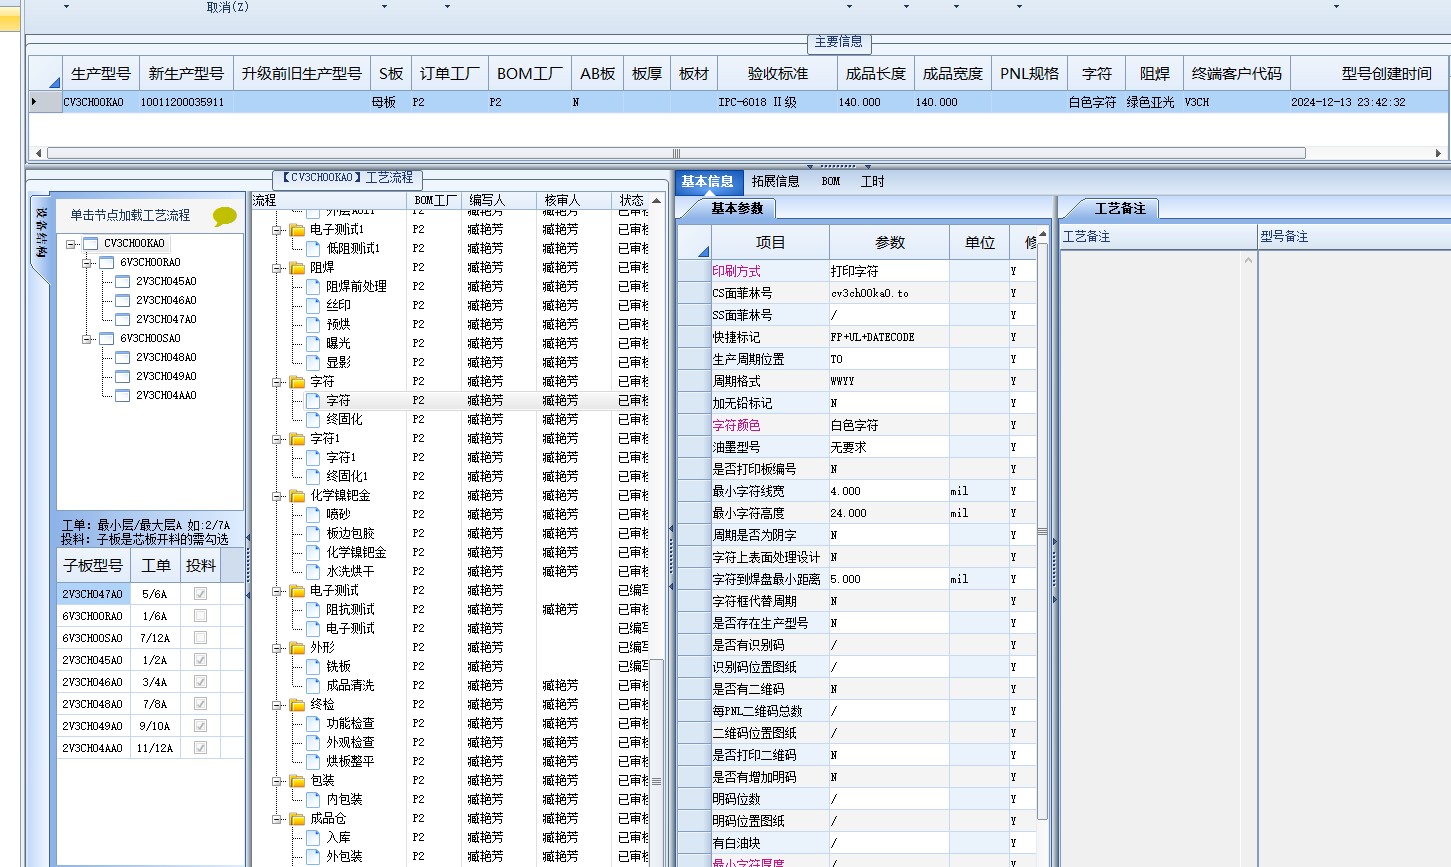Image resolution: width=1451 pixels, height=867 pixels.
Task: Click the 生产型号 column header
Action: coord(101,73)
